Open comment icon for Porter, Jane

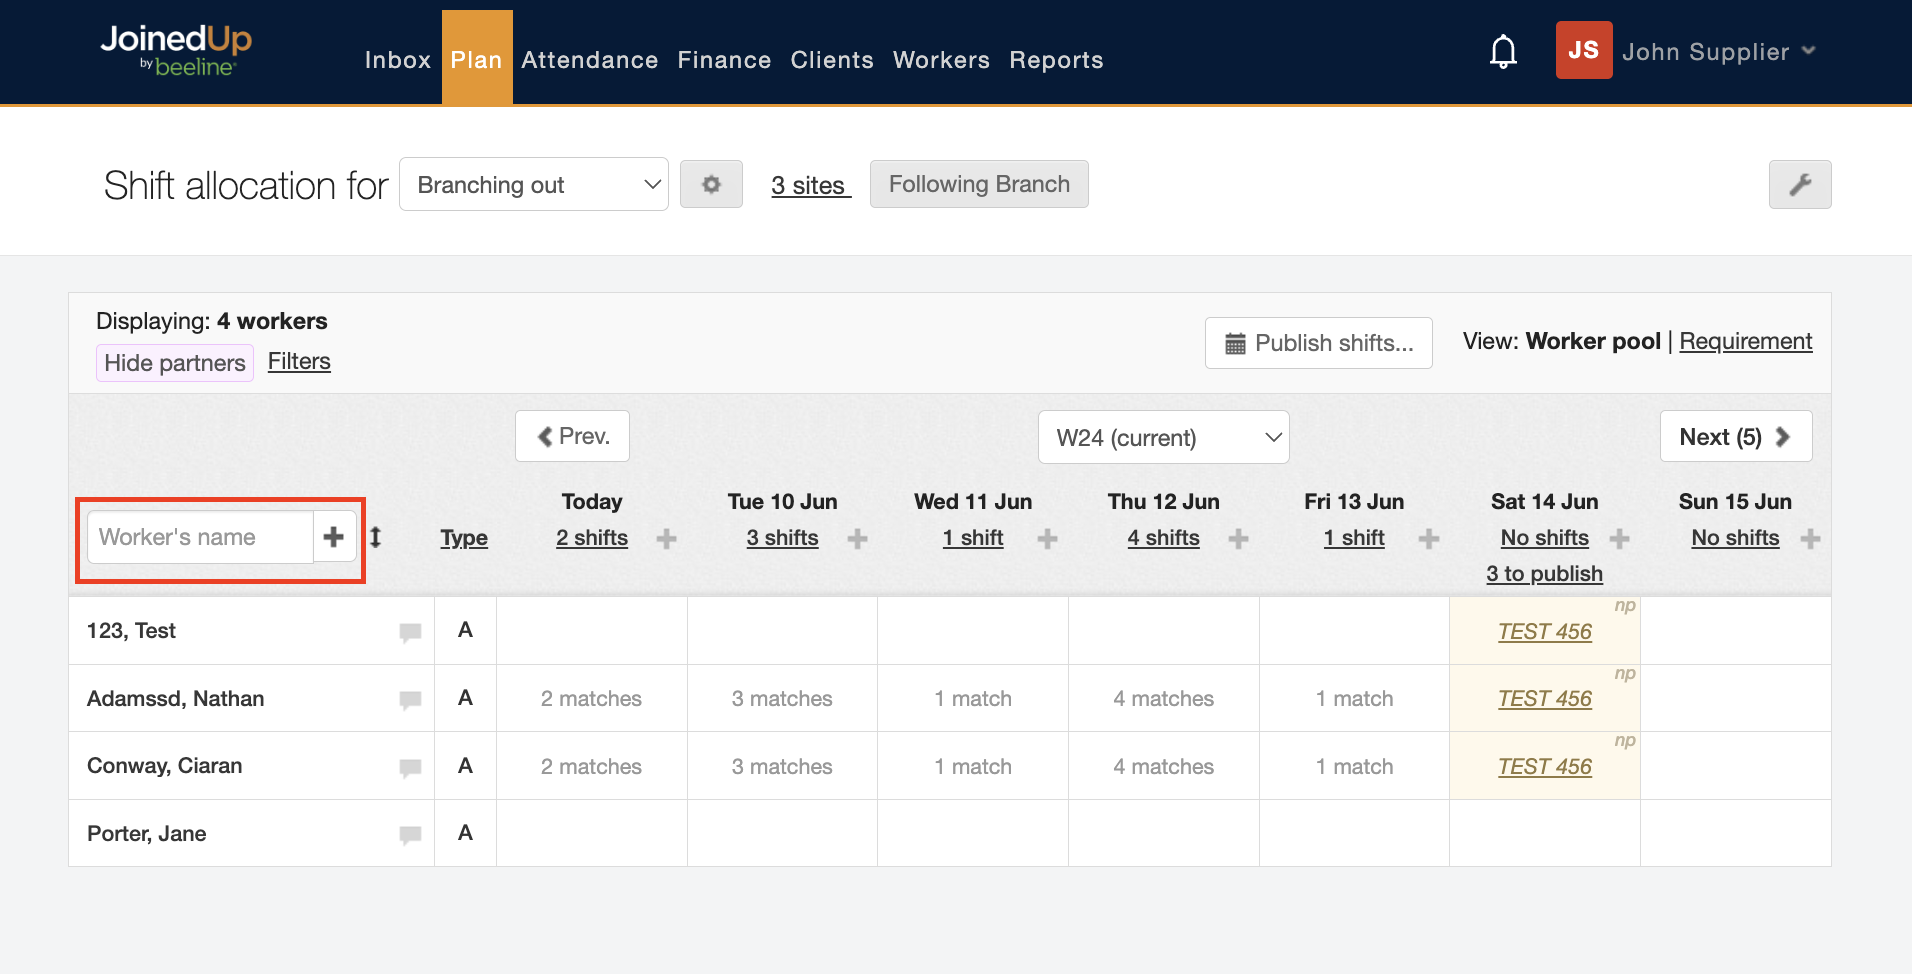410,834
